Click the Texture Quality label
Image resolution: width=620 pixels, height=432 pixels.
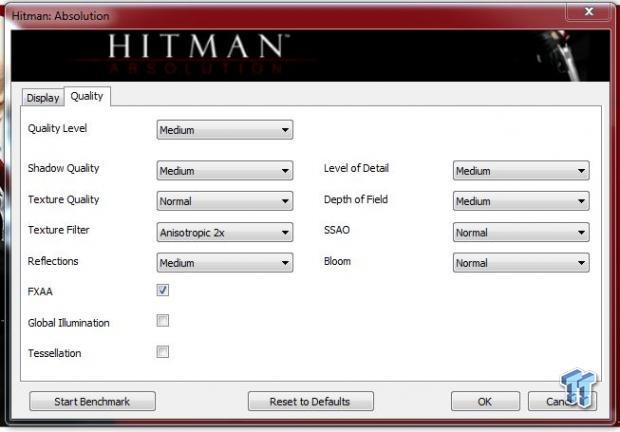point(63,200)
